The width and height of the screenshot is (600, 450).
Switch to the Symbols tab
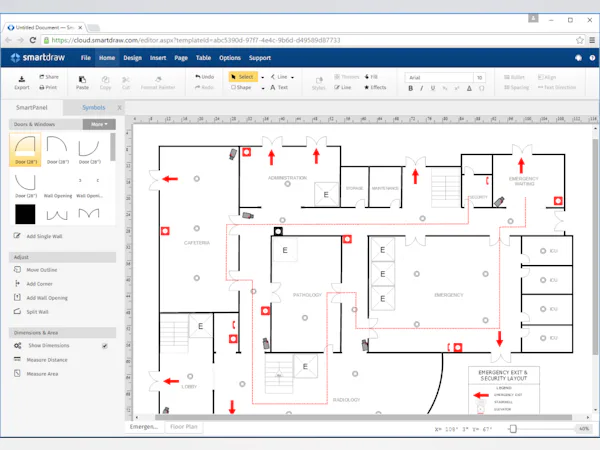(x=93, y=108)
